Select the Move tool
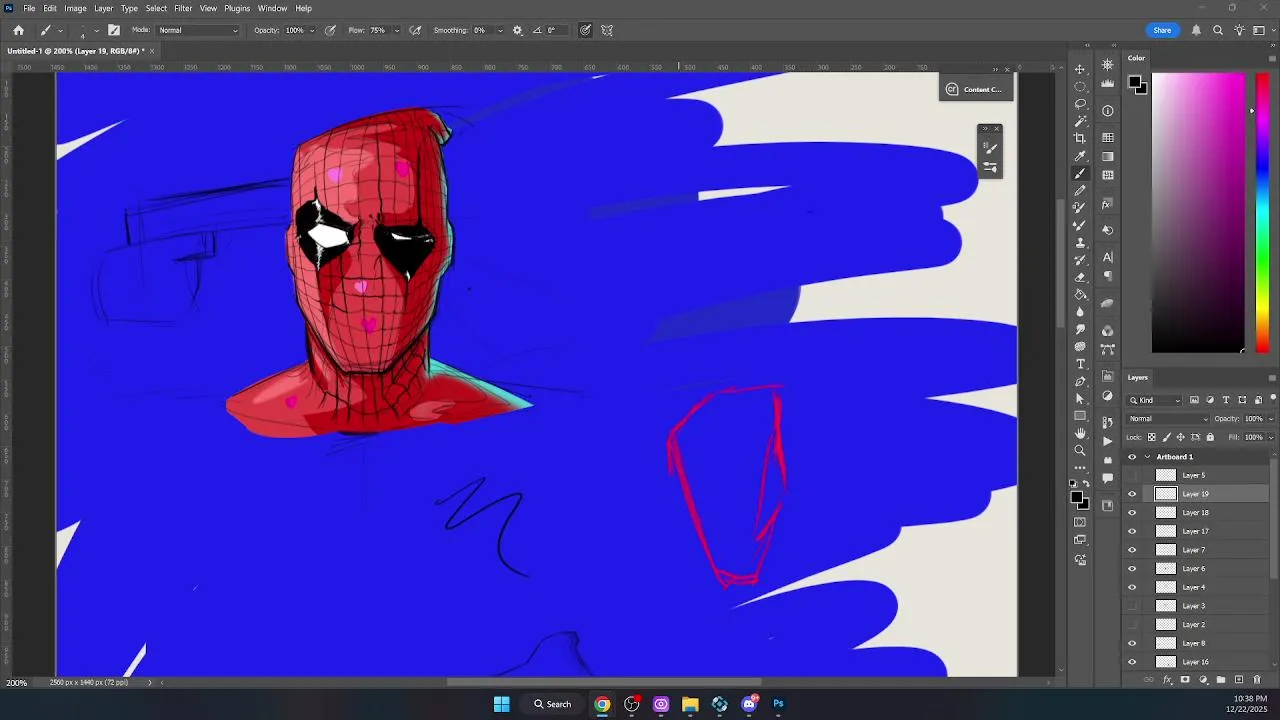The image size is (1280, 720). [x=1080, y=69]
